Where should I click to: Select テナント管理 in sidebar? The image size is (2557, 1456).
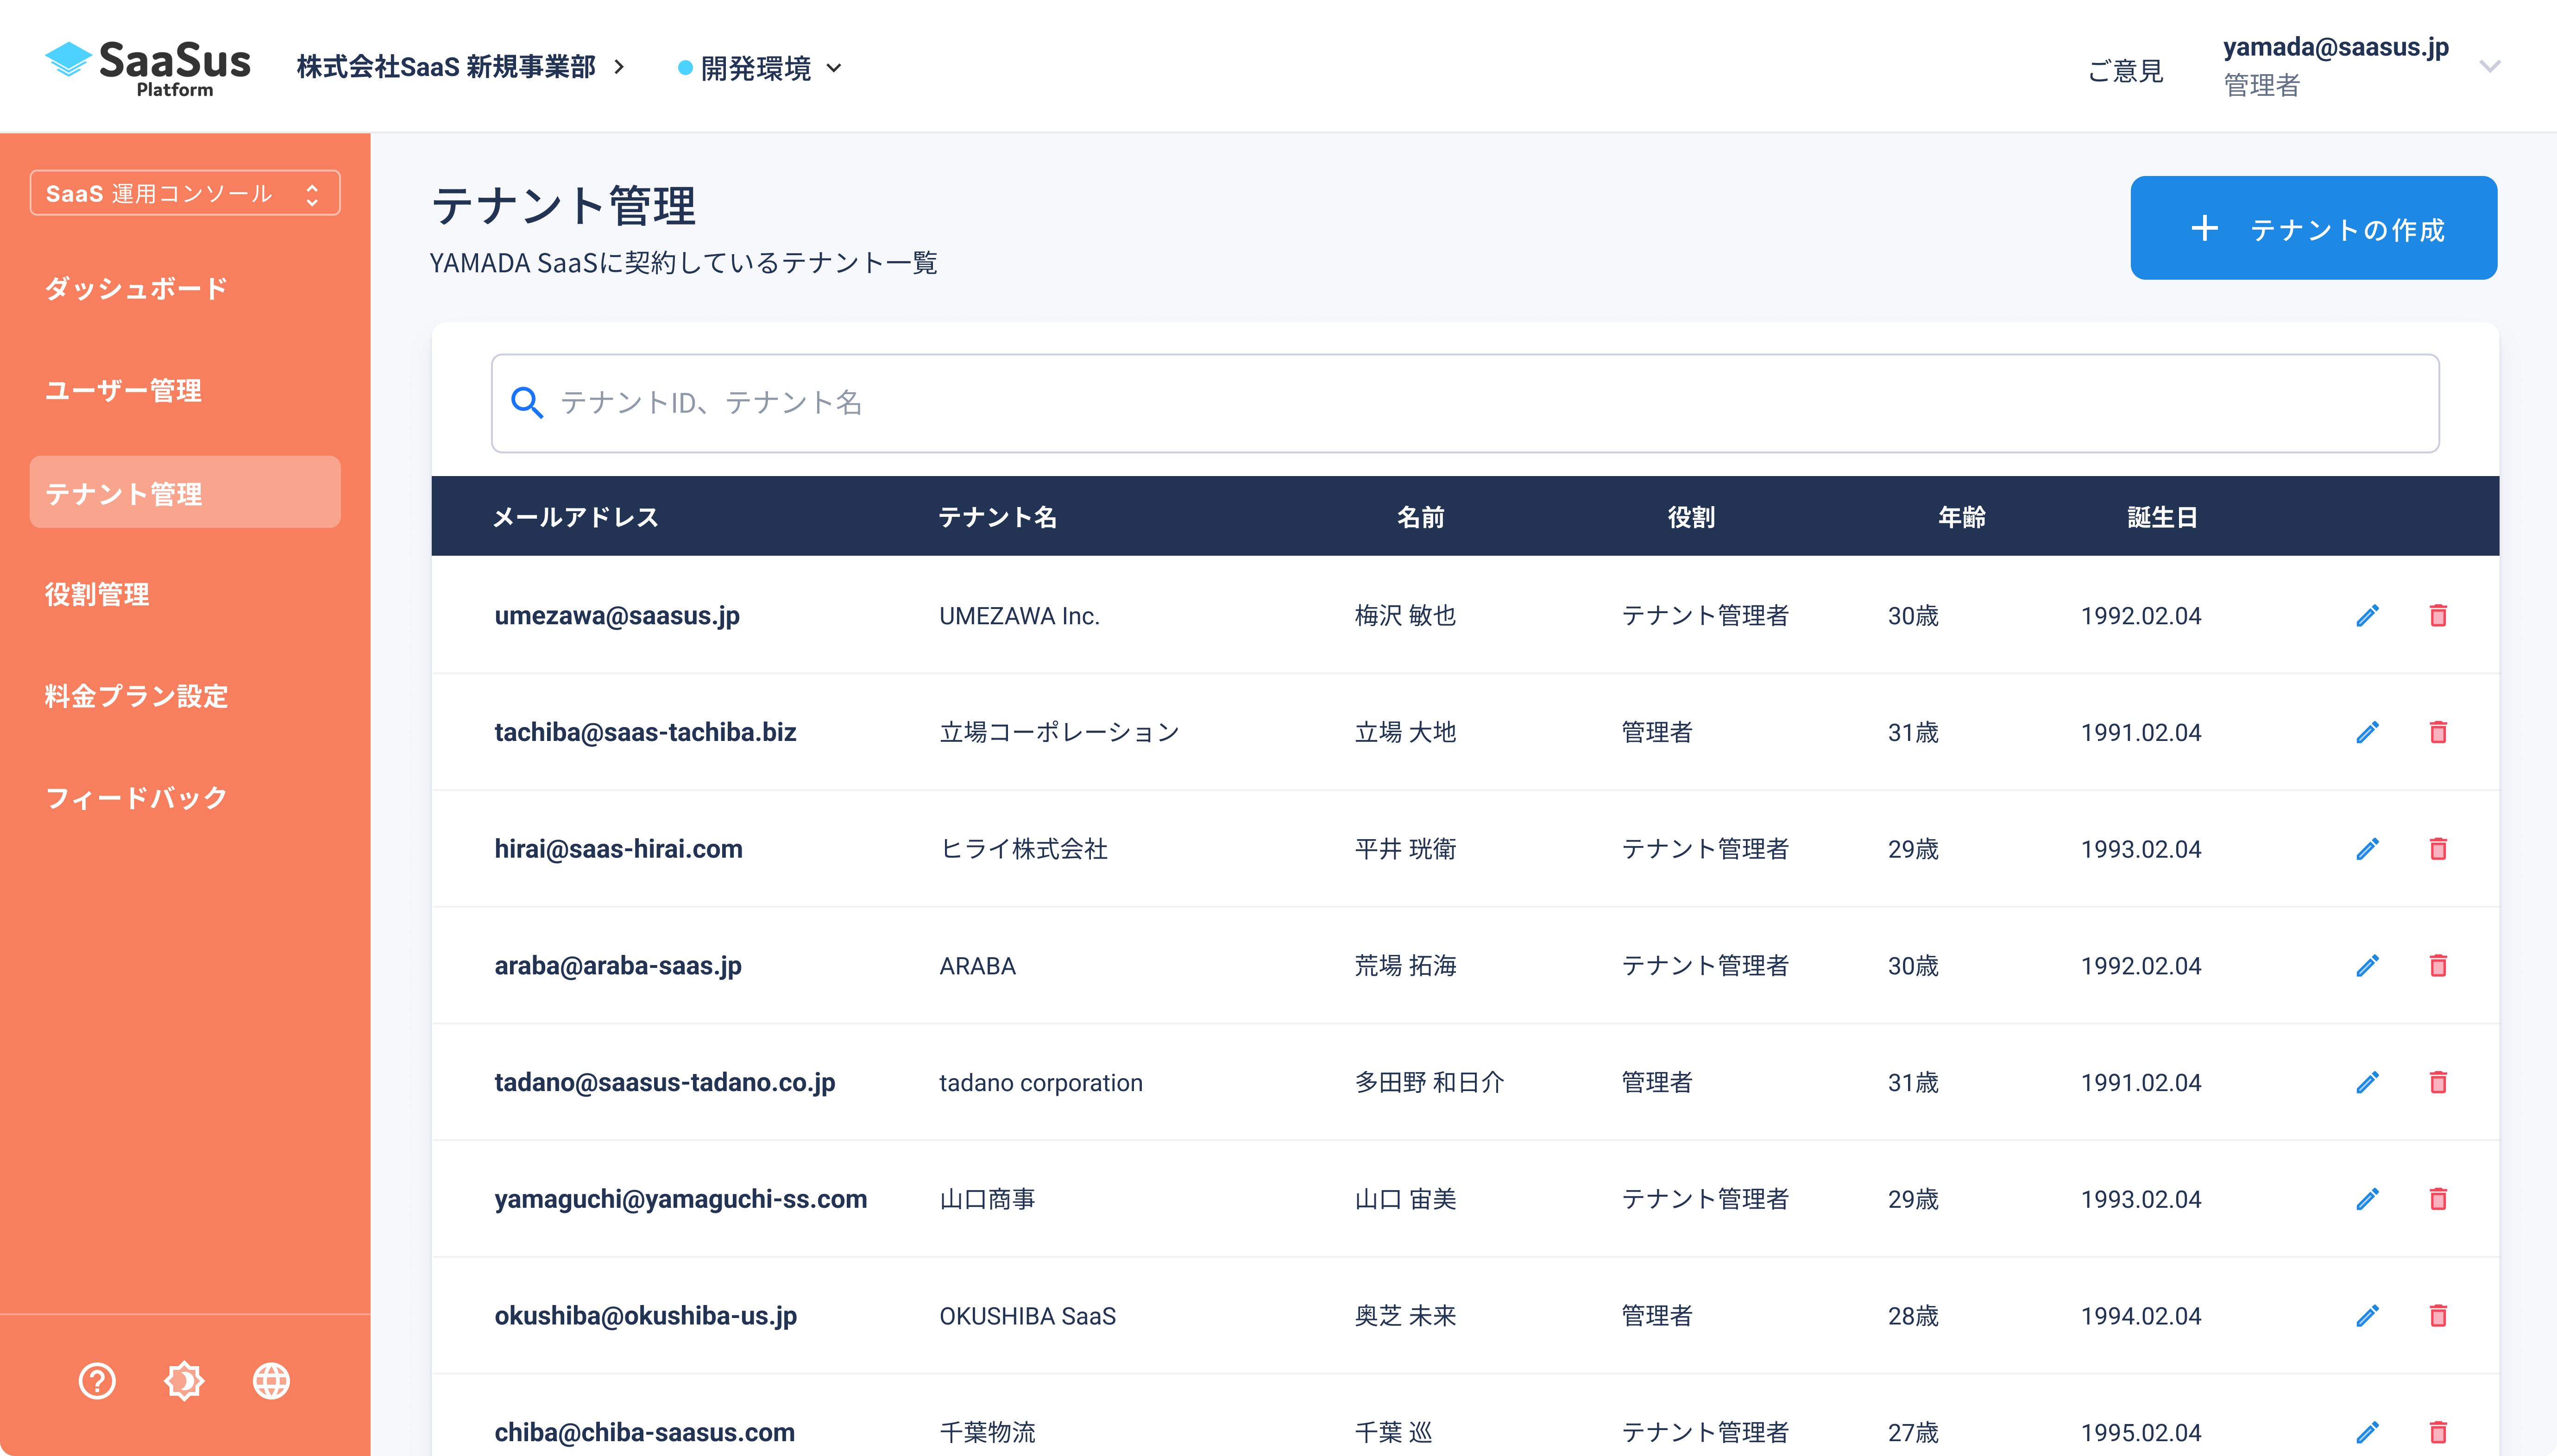(185, 492)
